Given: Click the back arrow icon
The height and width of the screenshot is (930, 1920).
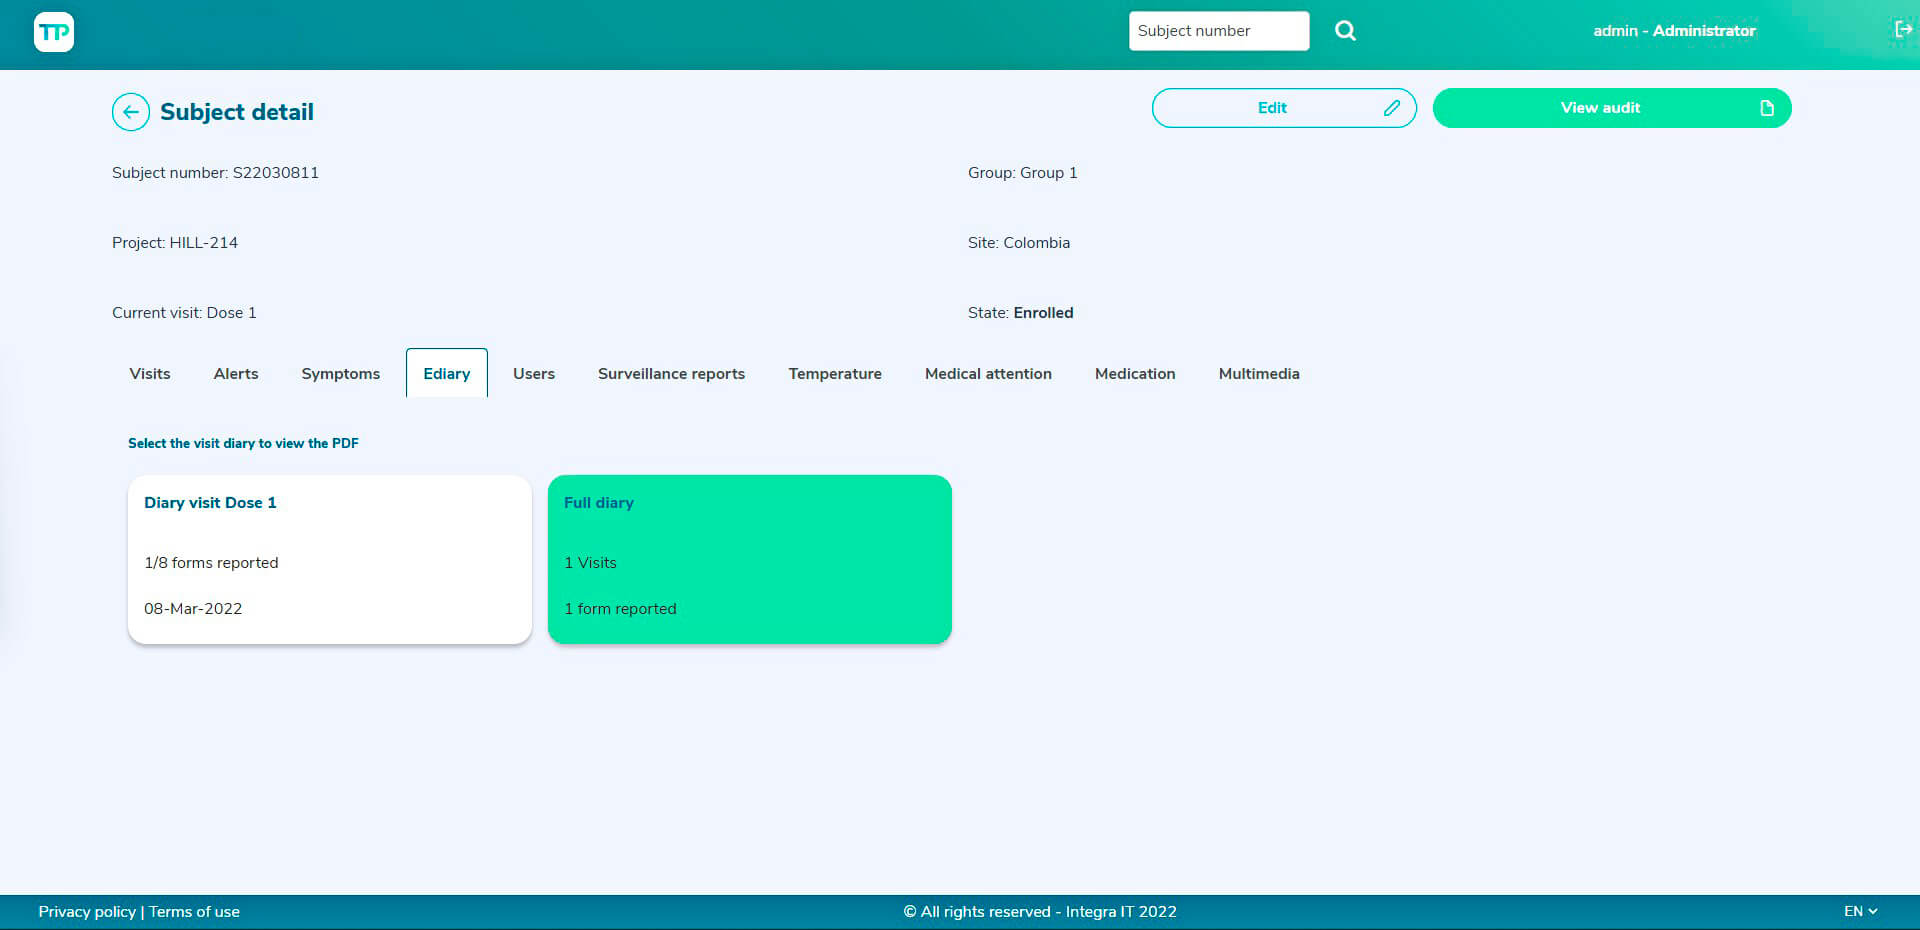Looking at the screenshot, I should 131,112.
